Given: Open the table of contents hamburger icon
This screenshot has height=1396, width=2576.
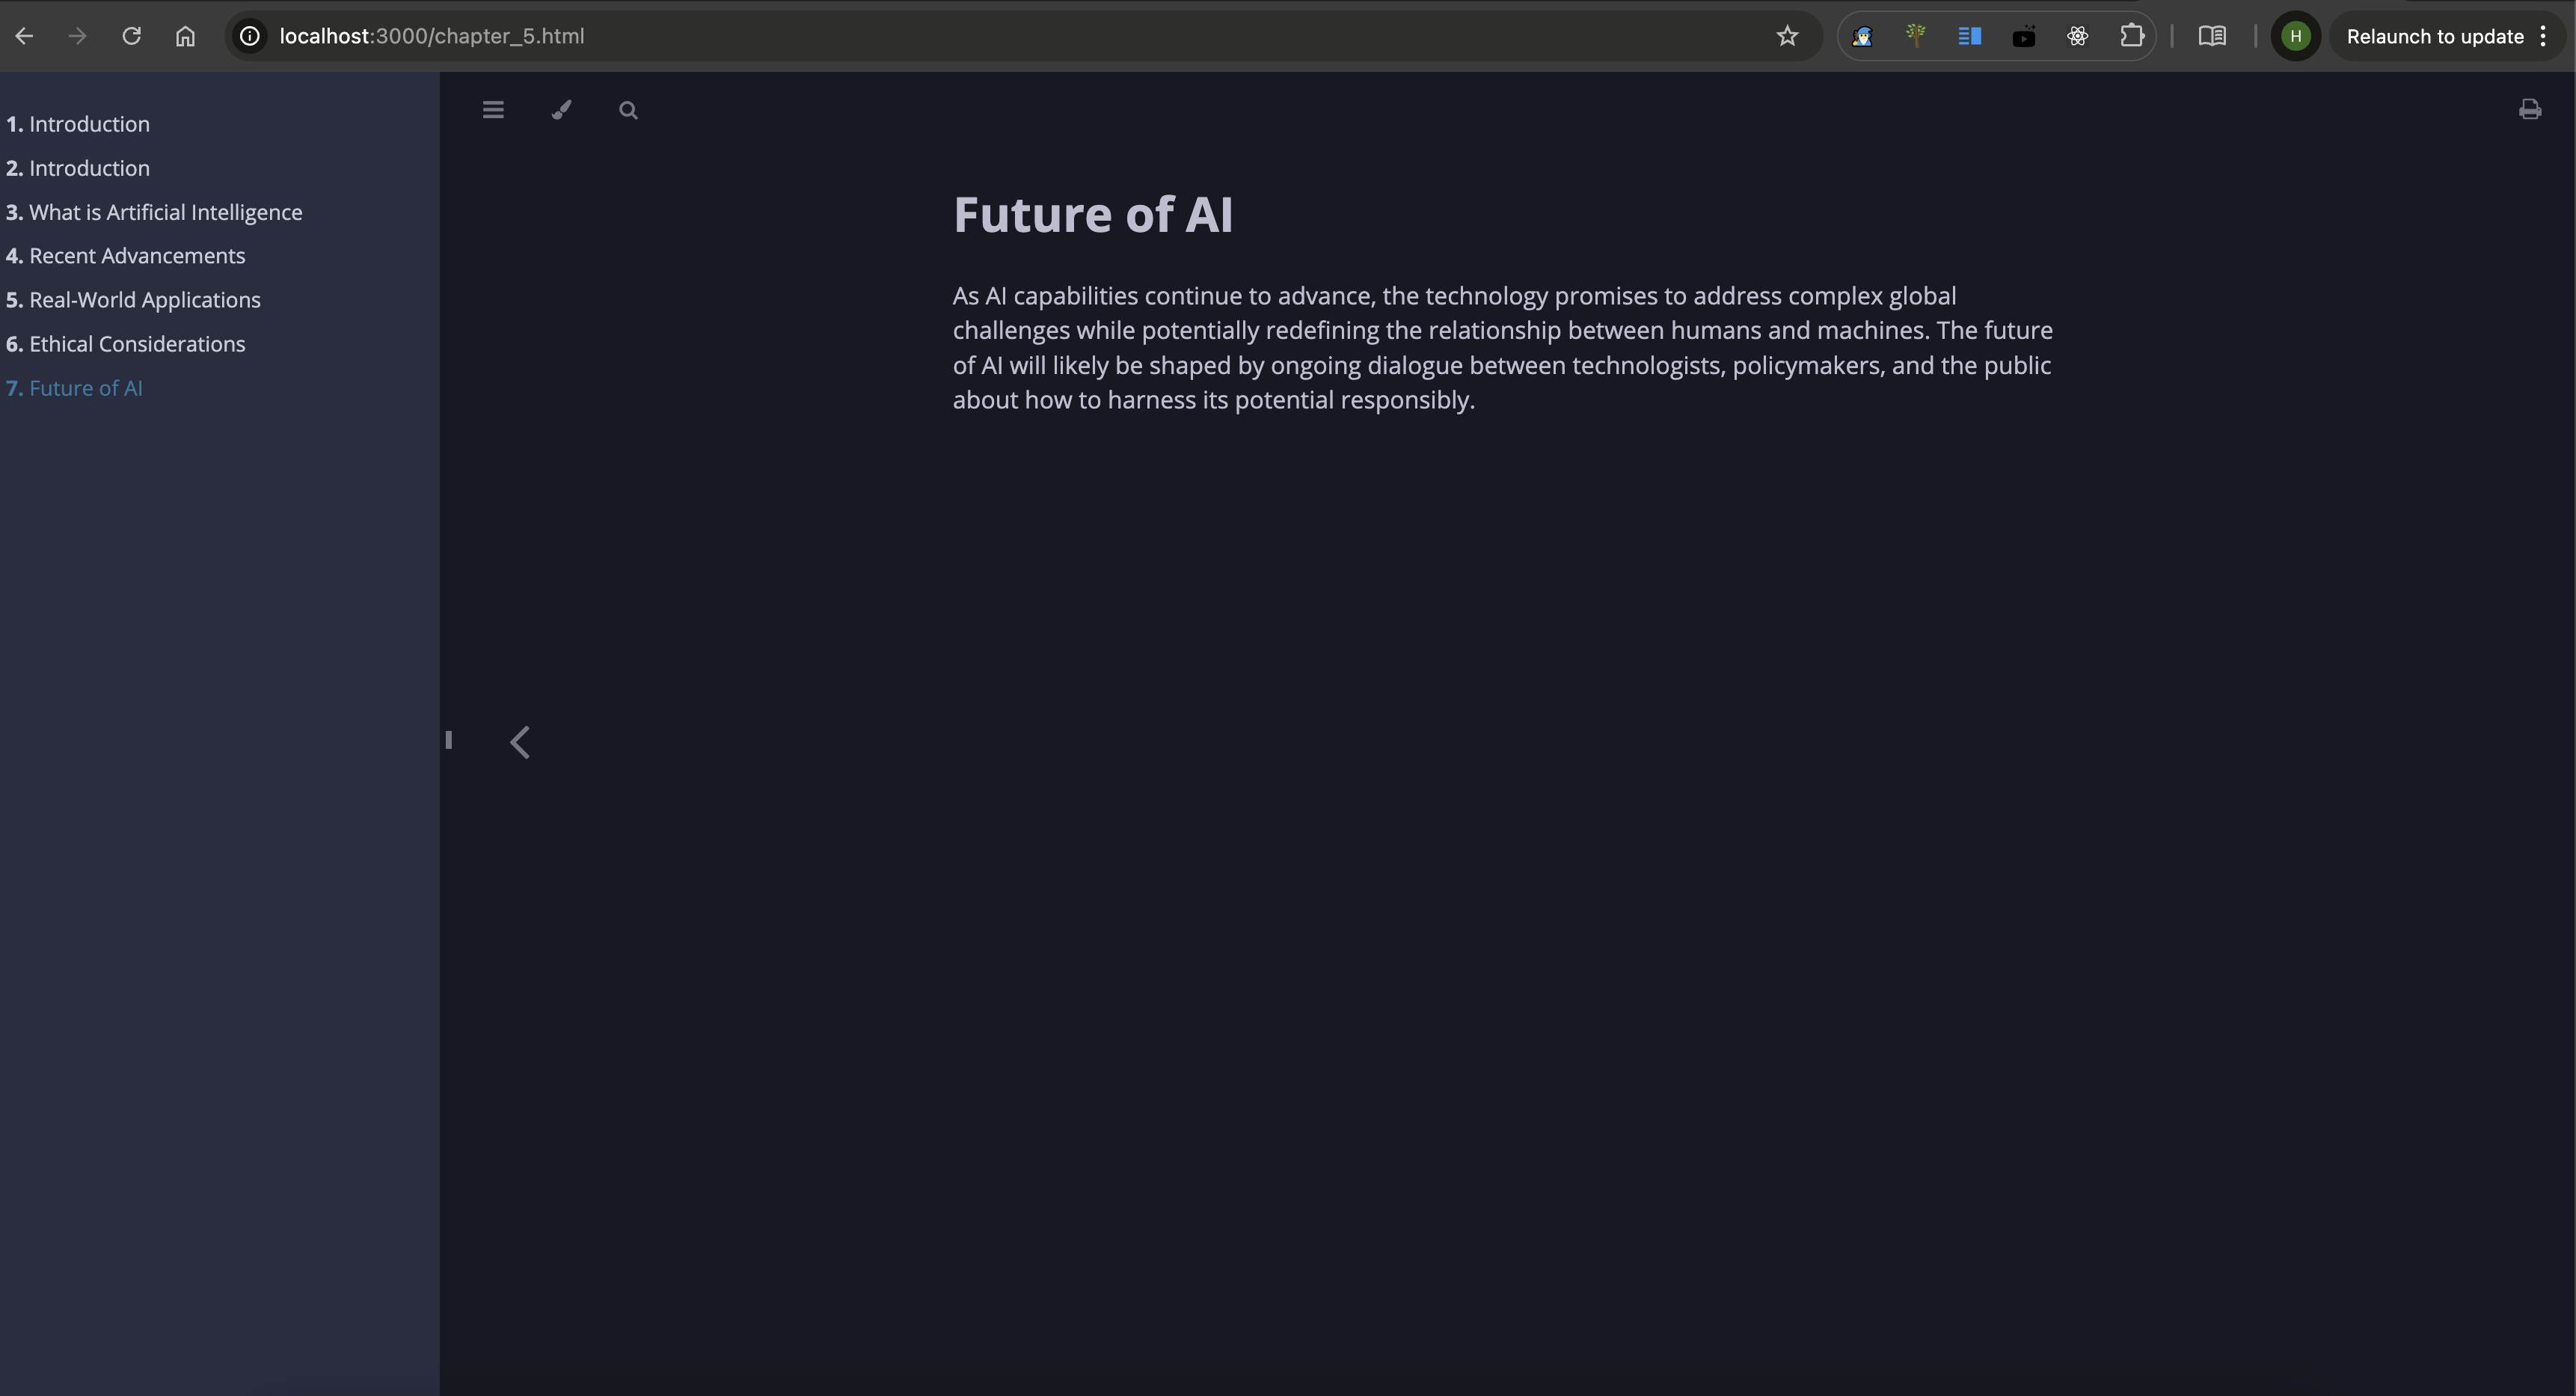Looking at the screenshot, I should [493, 109].
